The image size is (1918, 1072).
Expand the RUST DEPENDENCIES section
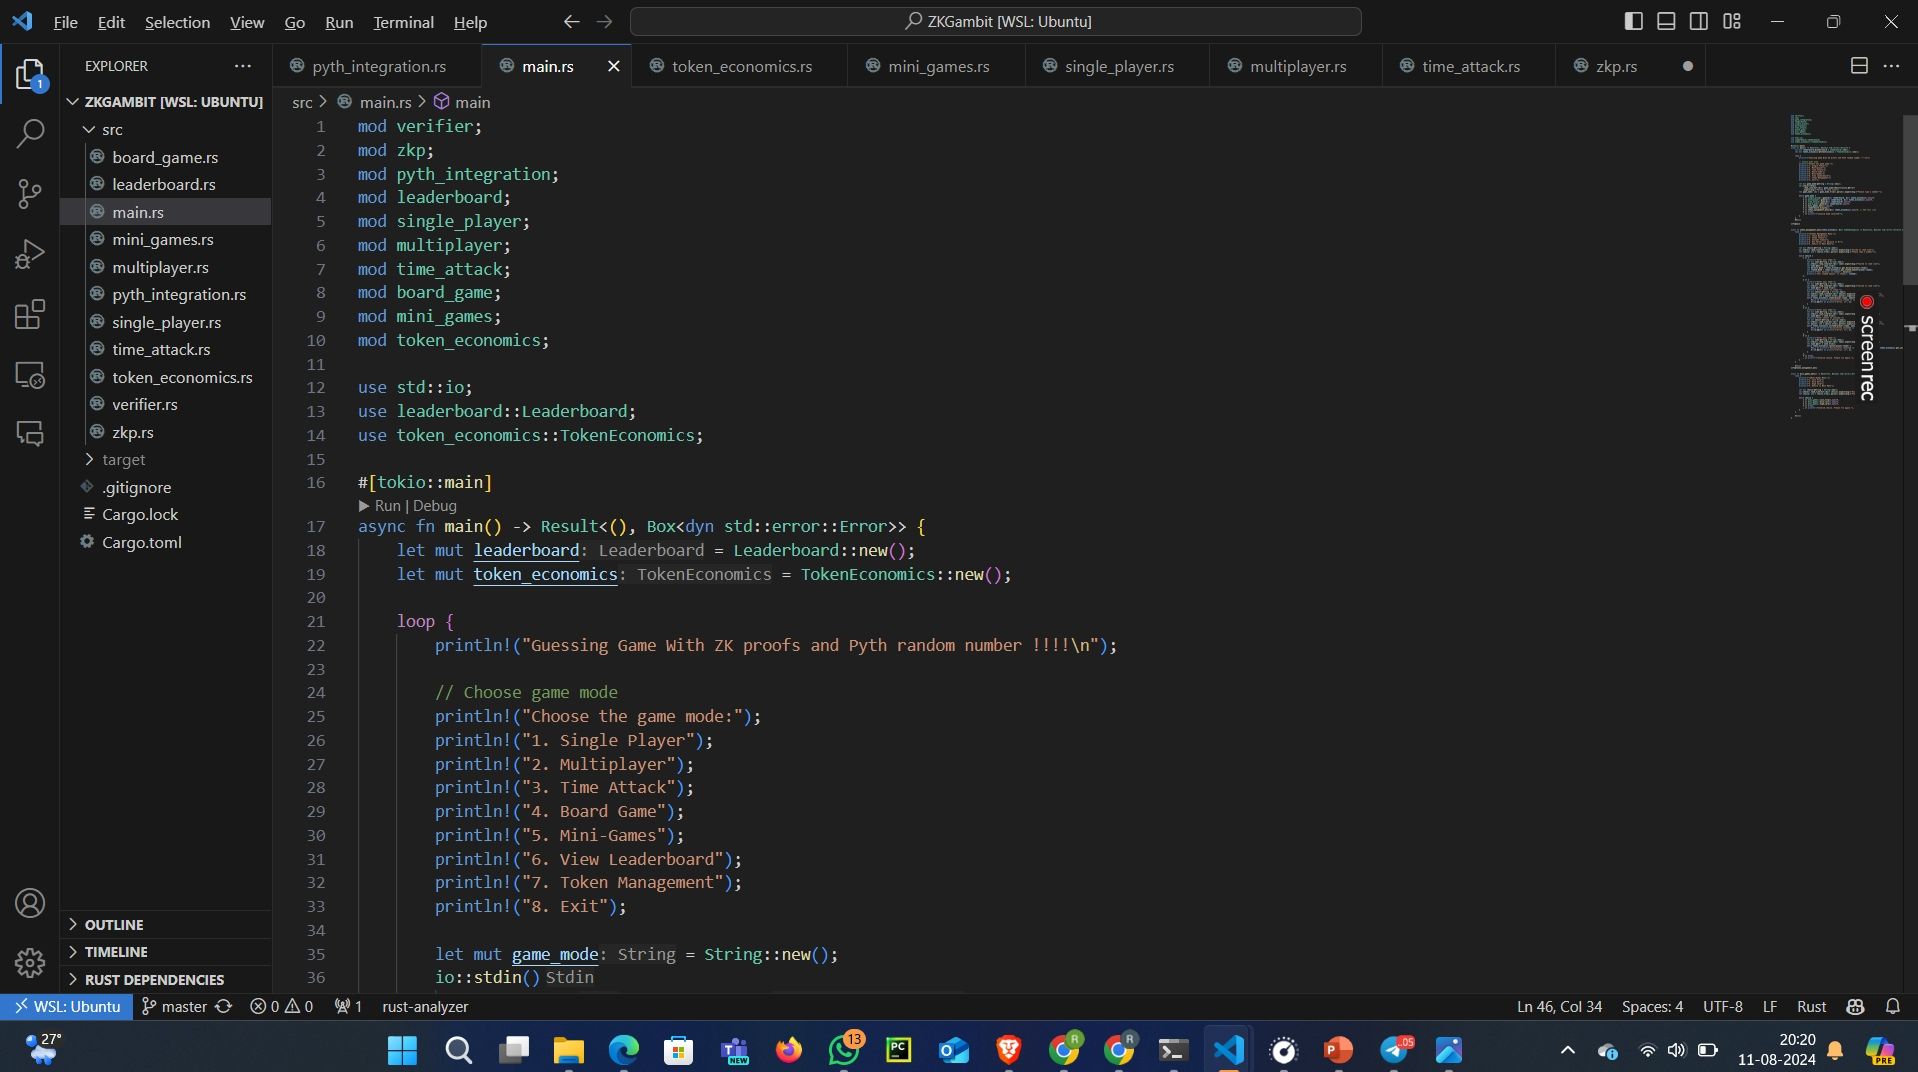click(x=166, y=979)
